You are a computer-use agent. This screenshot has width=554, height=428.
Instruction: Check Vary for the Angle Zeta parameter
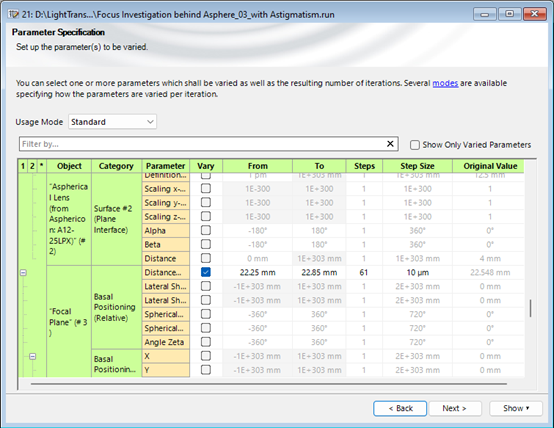point(206,342)
